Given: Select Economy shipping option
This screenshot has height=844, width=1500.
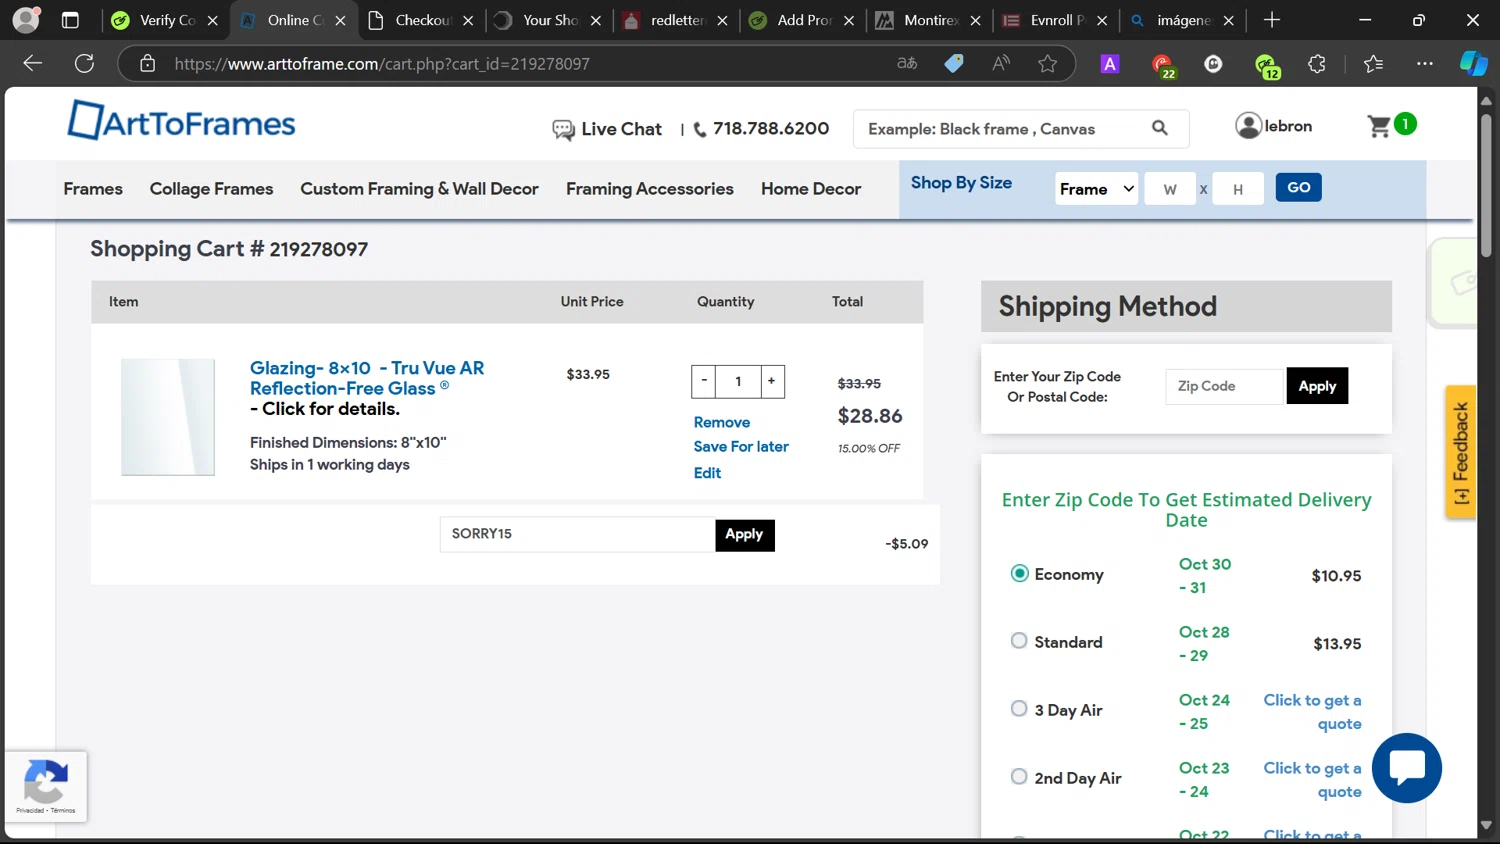Looking at the screenshot, I should point(1019,574).
